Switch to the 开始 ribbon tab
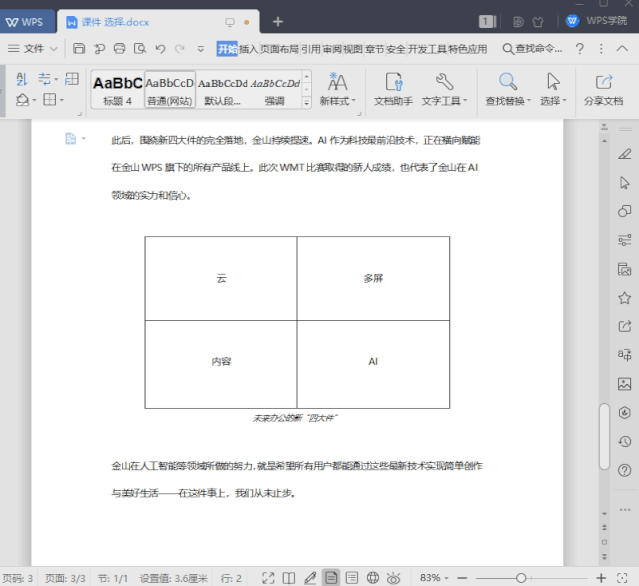Image resolution: width=639 pixels, height=586 pixels. pyautogui.click(x=227, y=49)
